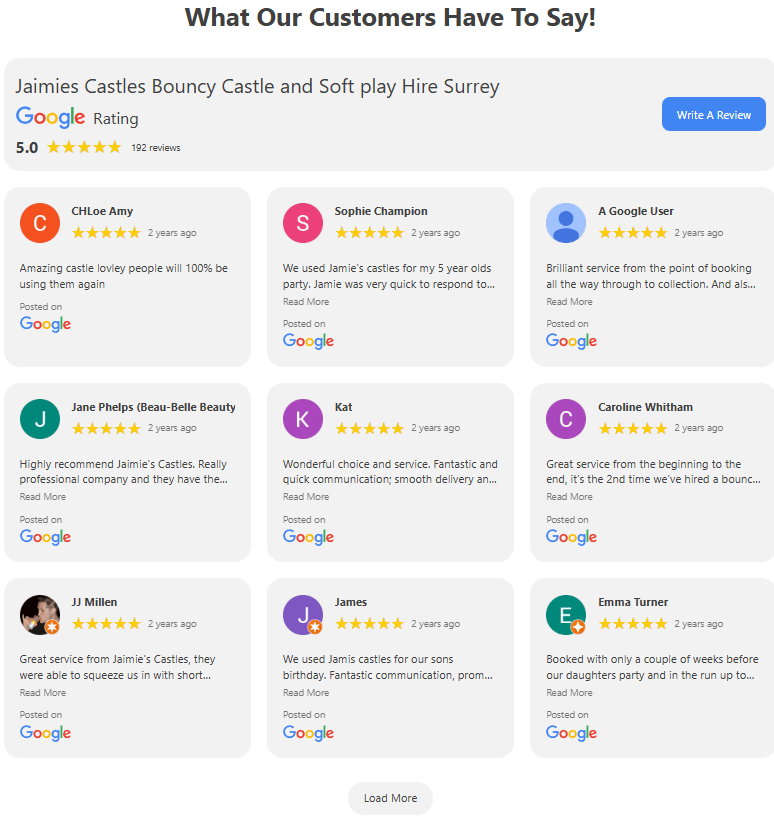Select the A Google User profile icon
The width and height of the screenshot is (774, 816).
565,222
